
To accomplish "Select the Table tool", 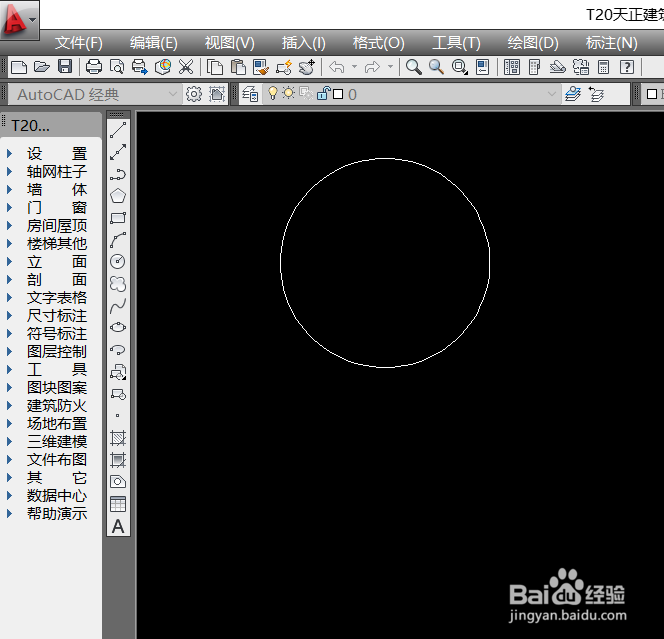I will 118,504.
